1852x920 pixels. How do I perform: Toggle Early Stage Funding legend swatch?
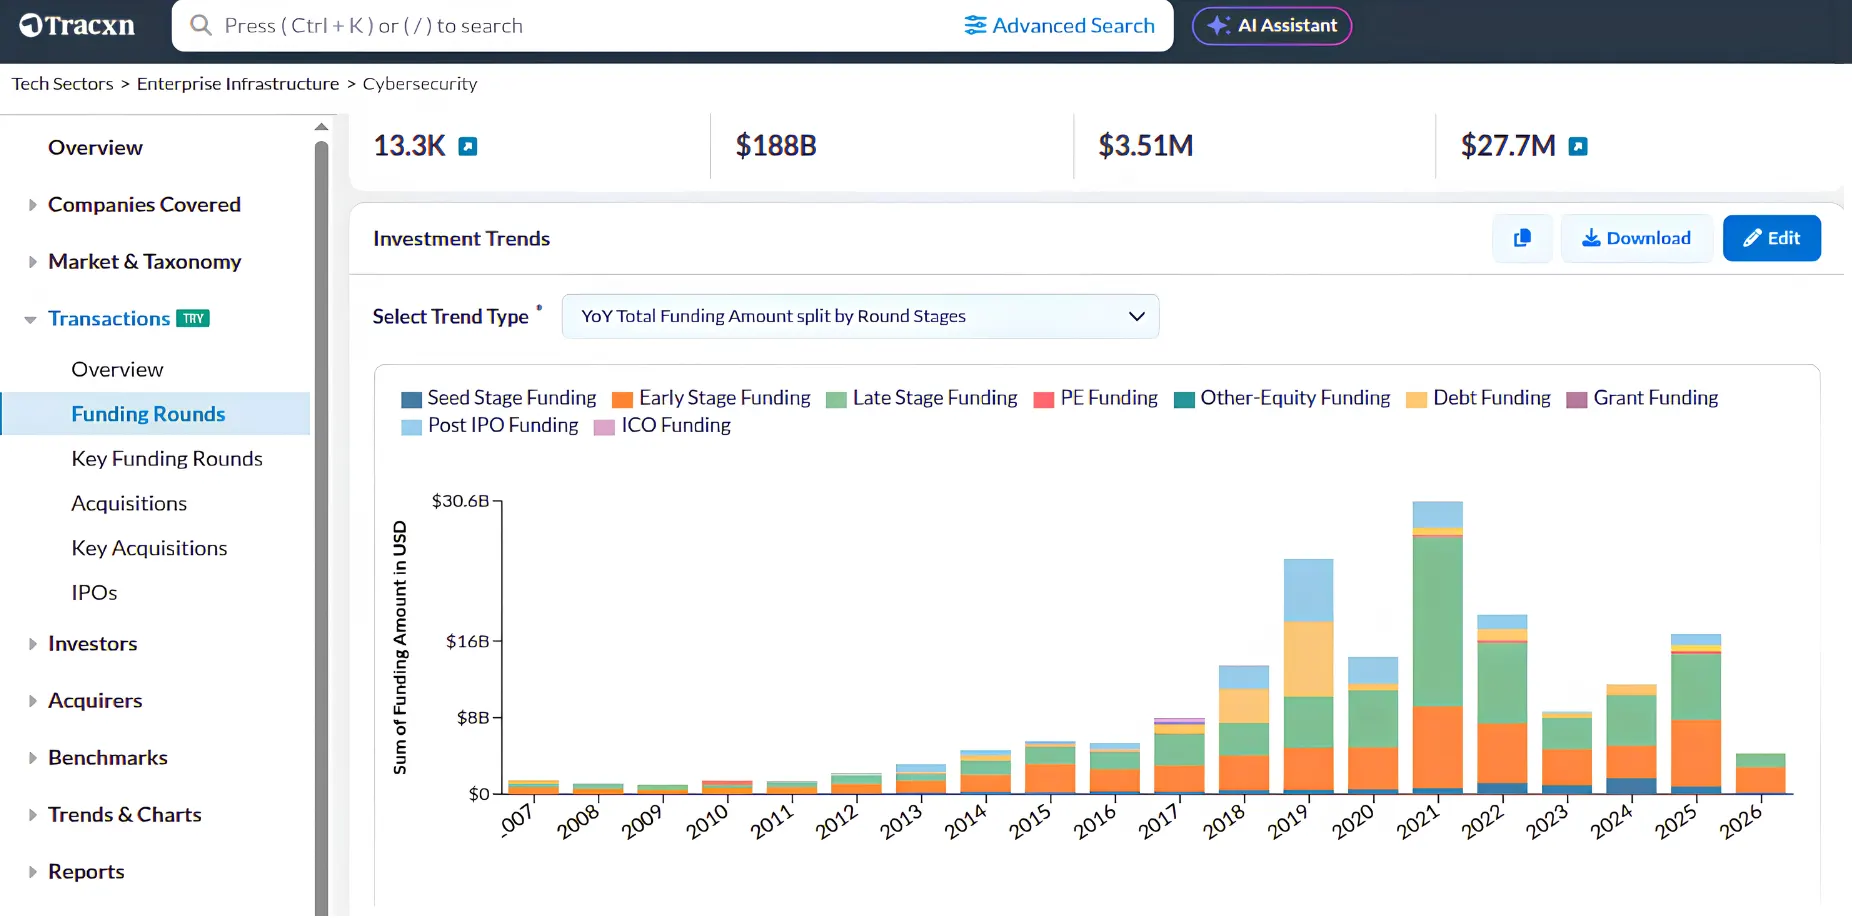(x=622, y=399)
